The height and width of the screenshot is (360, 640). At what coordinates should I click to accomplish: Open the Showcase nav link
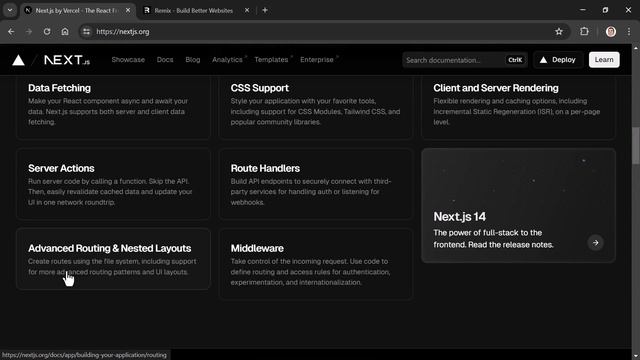pyautogui.click(x=128, y=60)
